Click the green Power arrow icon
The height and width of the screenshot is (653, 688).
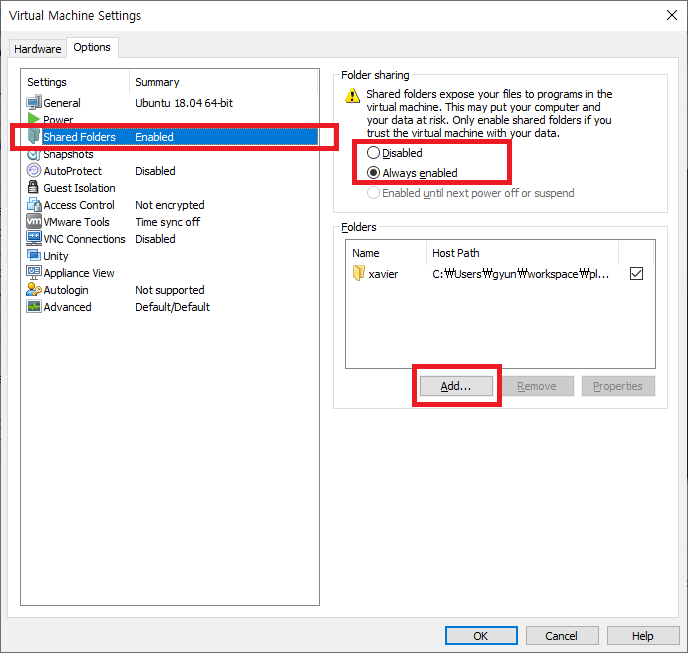tap(34, 118)
